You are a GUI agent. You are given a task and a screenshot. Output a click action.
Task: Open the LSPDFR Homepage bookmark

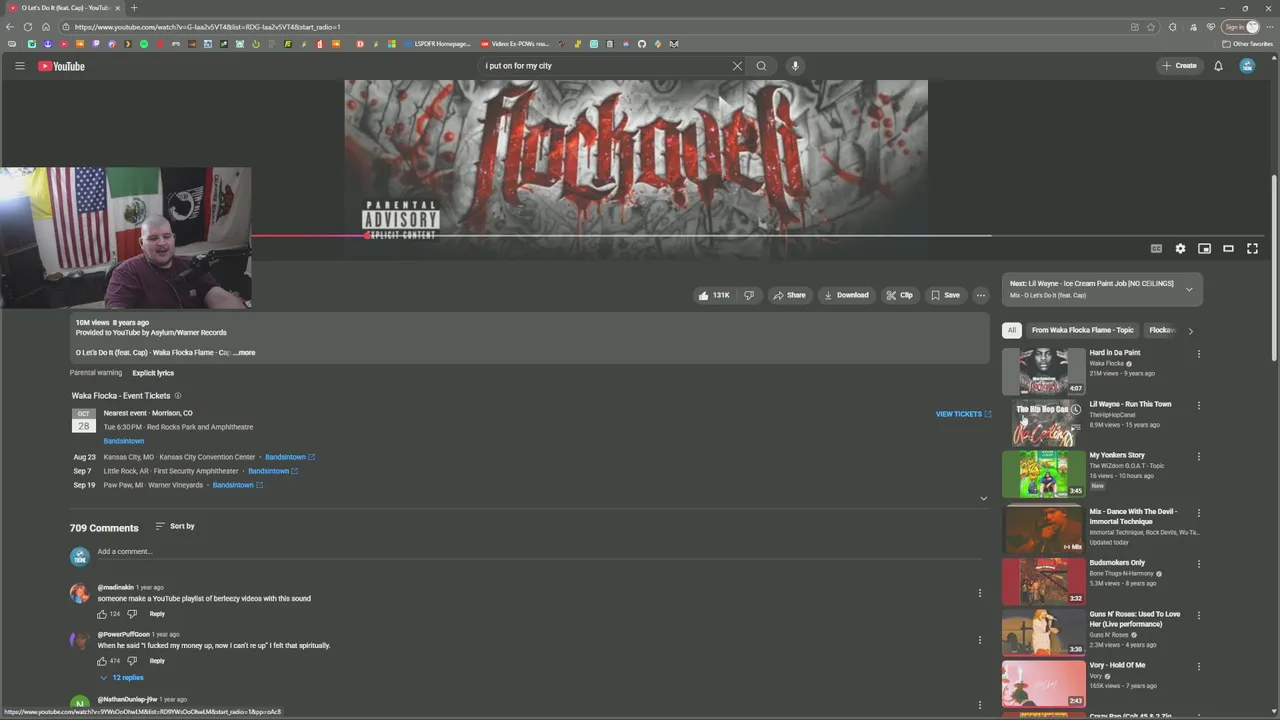(436, 44)
